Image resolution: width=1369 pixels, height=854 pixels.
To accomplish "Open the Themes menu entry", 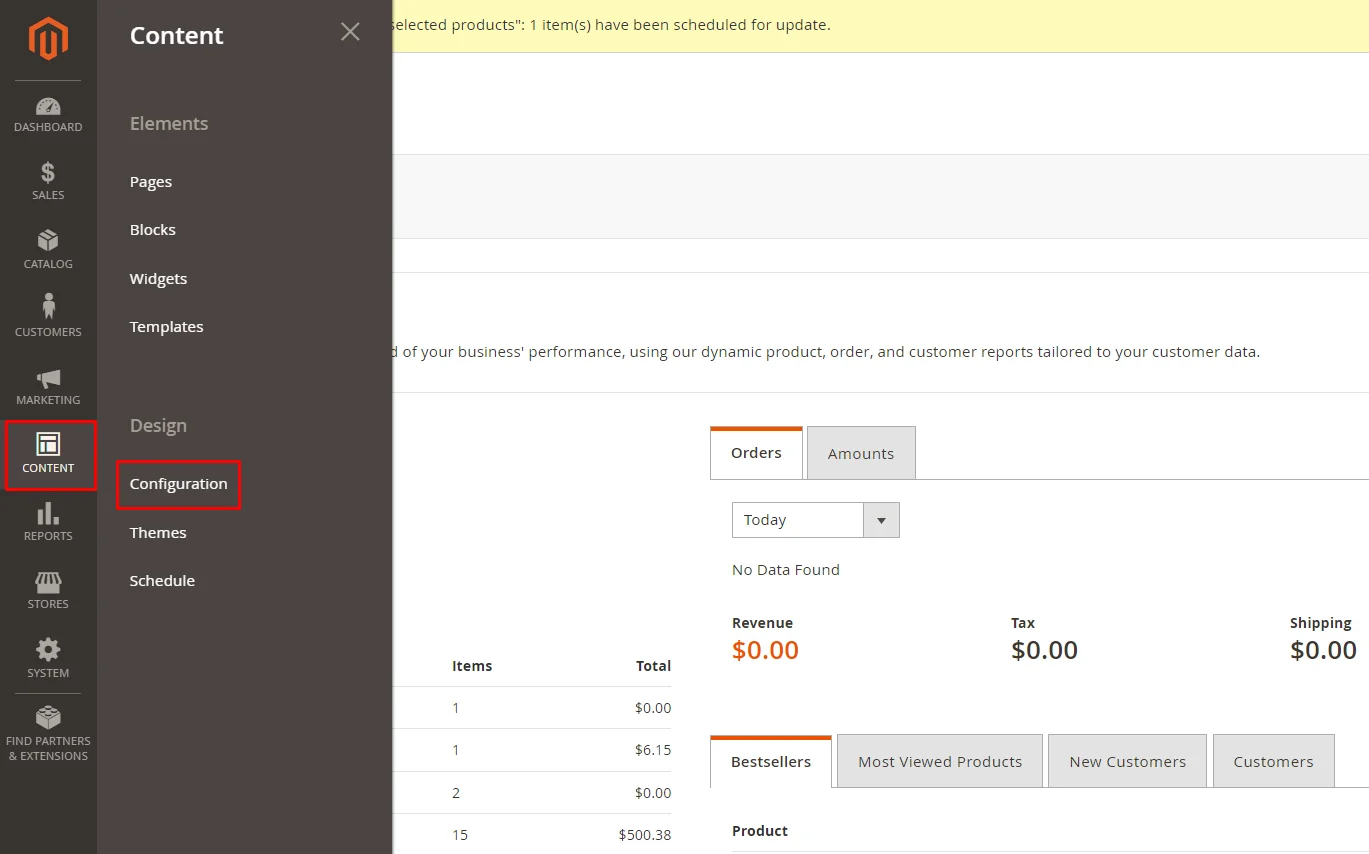I will 157,532.
